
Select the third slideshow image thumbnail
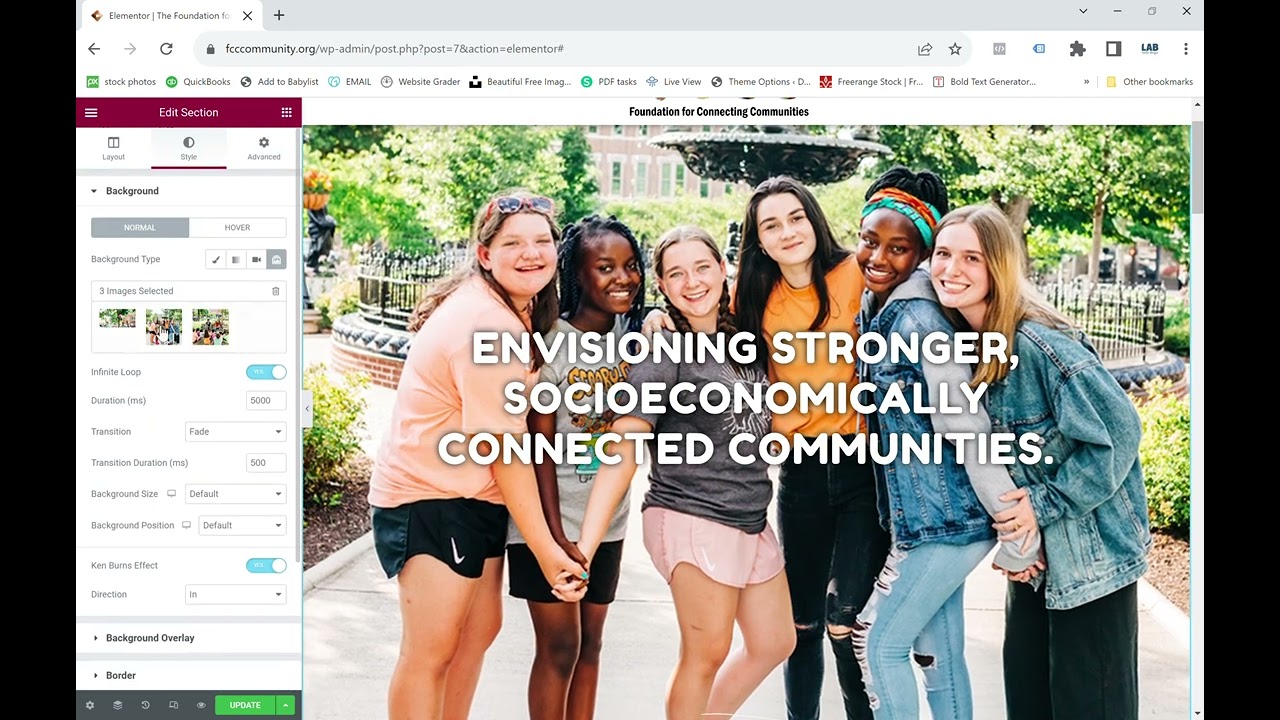211,327
